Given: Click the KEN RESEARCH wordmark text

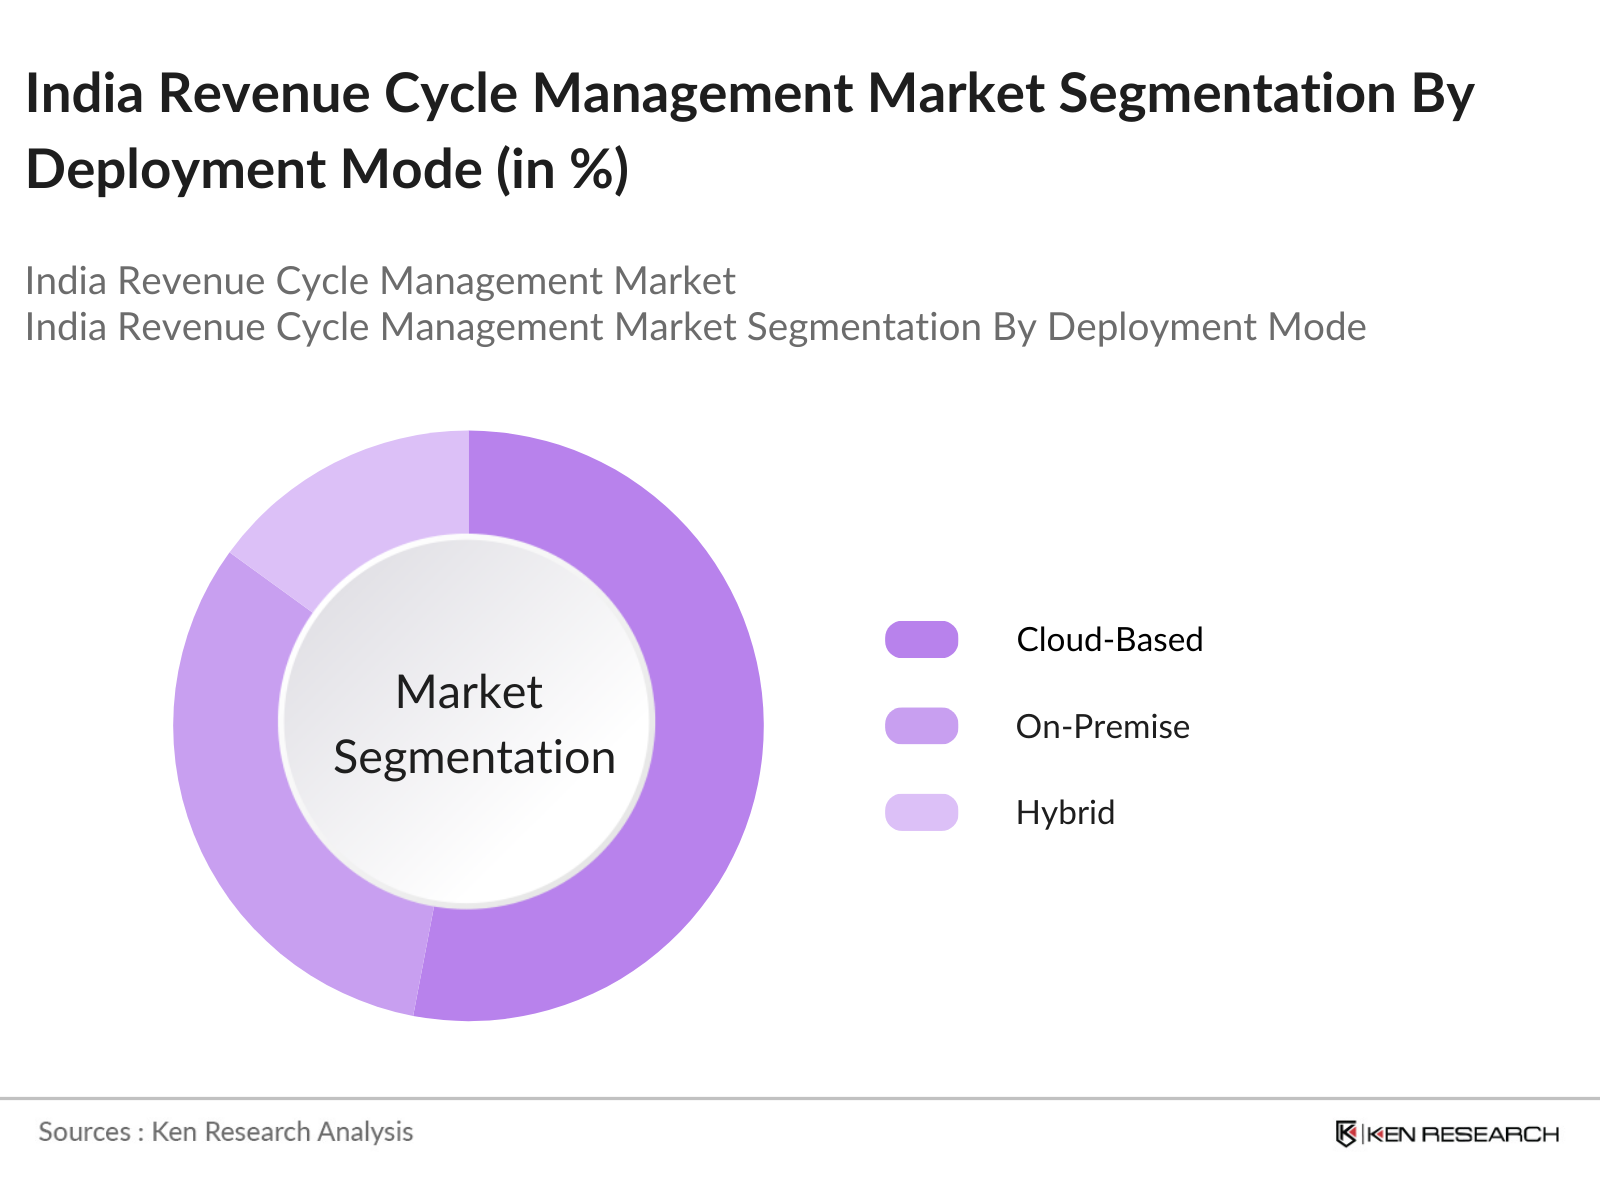Looking at the screenshot, I should [1462, 1134].
